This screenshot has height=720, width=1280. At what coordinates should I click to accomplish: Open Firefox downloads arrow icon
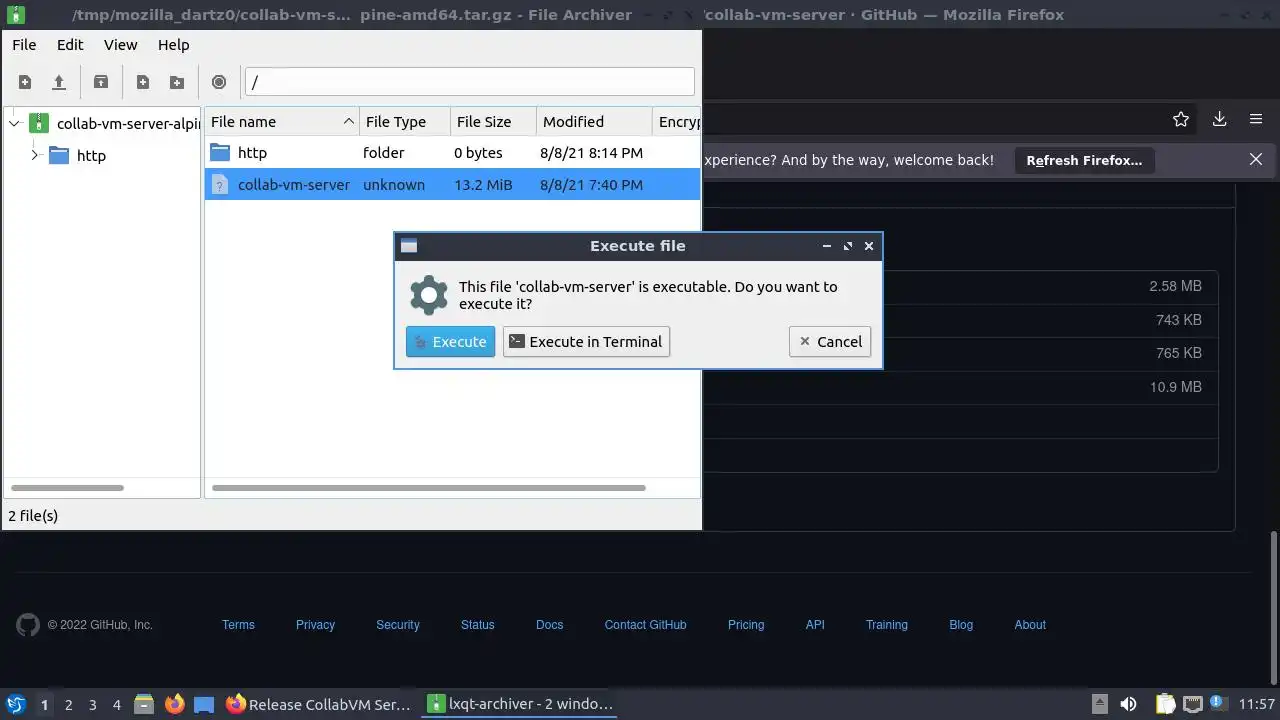click(1219, 119)
